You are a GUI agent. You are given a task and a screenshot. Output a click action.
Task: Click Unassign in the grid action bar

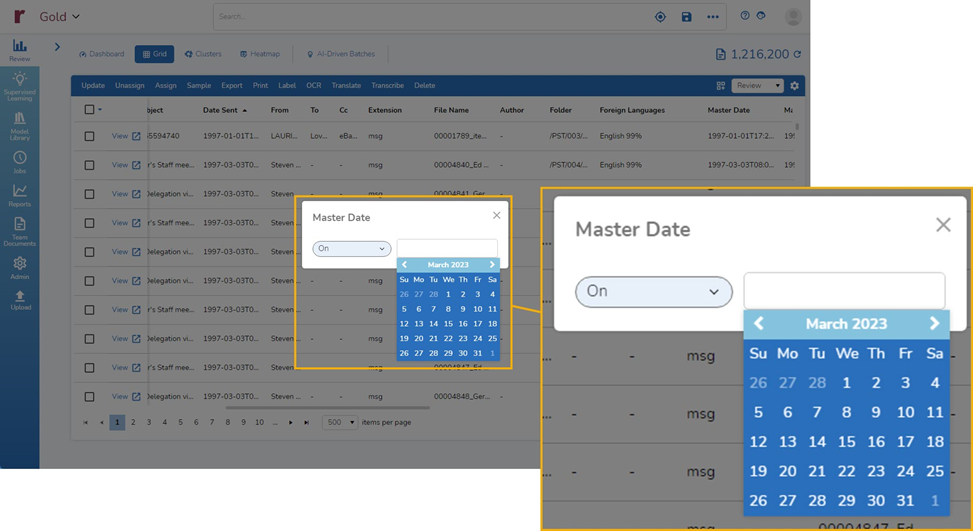click(130, 86)
